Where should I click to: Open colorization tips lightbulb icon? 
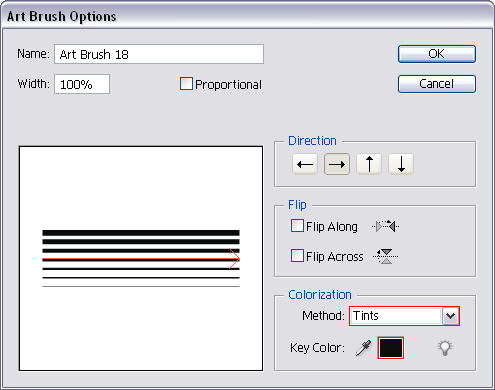(x=445, y=348)
